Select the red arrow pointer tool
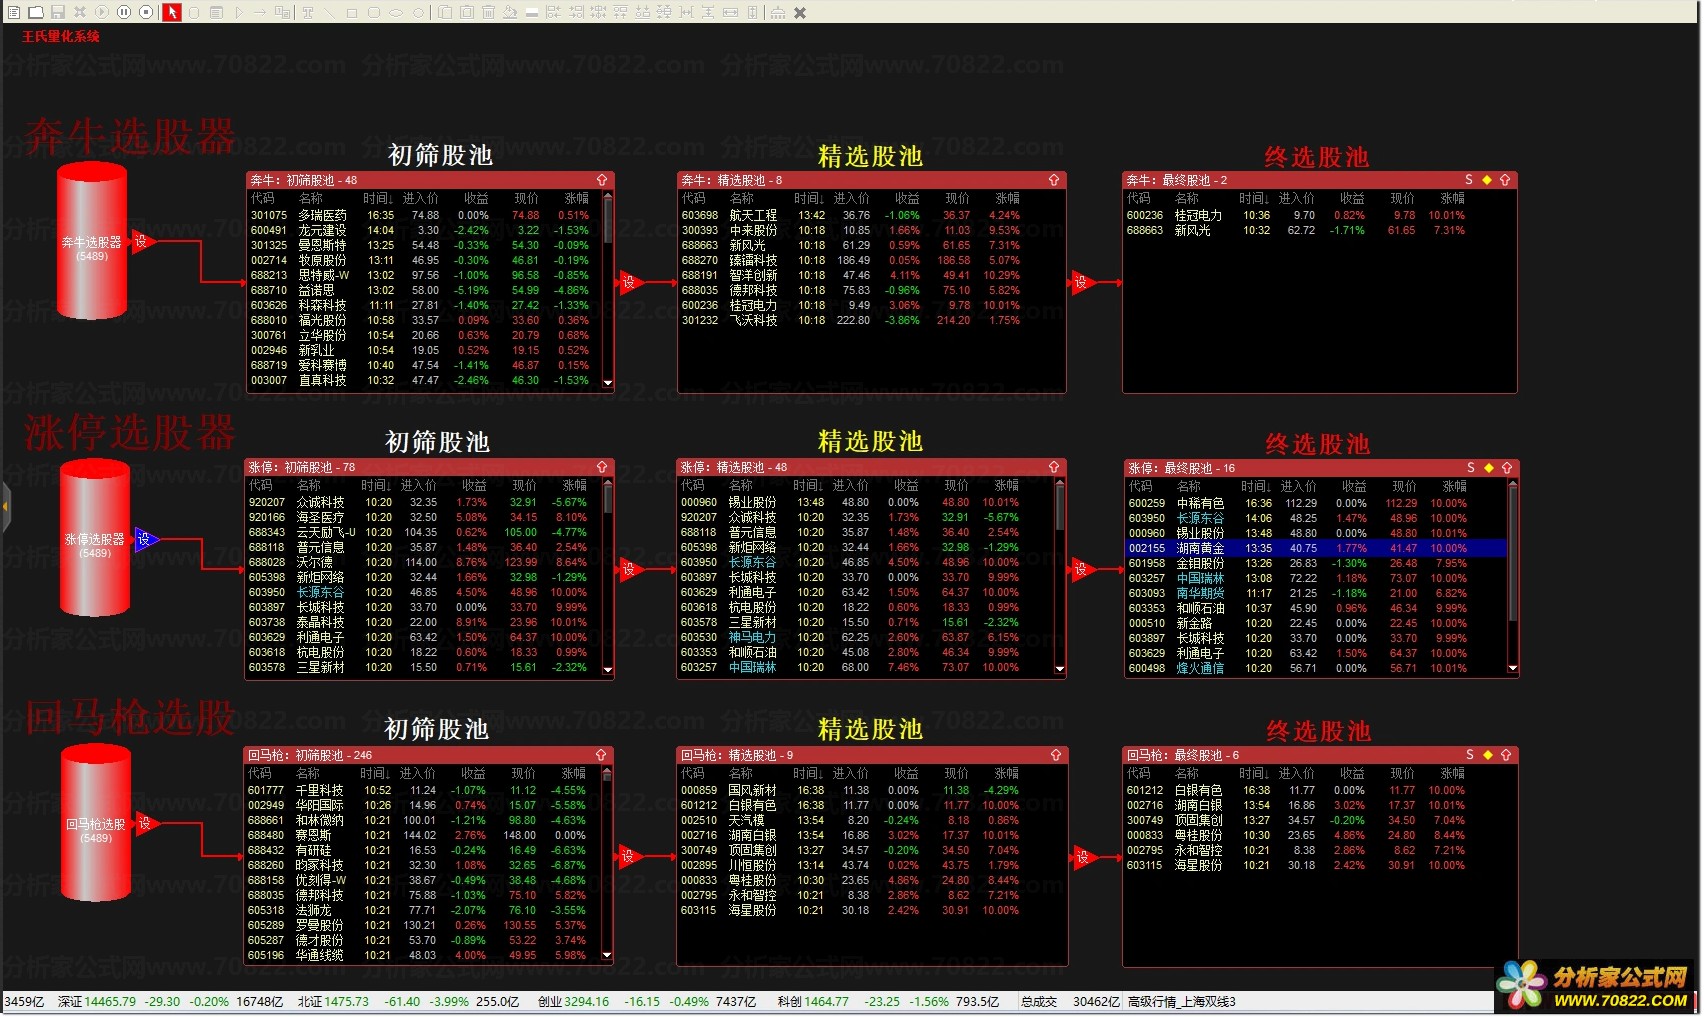This screenshot has height=1017, width=1704. point(172,12)
